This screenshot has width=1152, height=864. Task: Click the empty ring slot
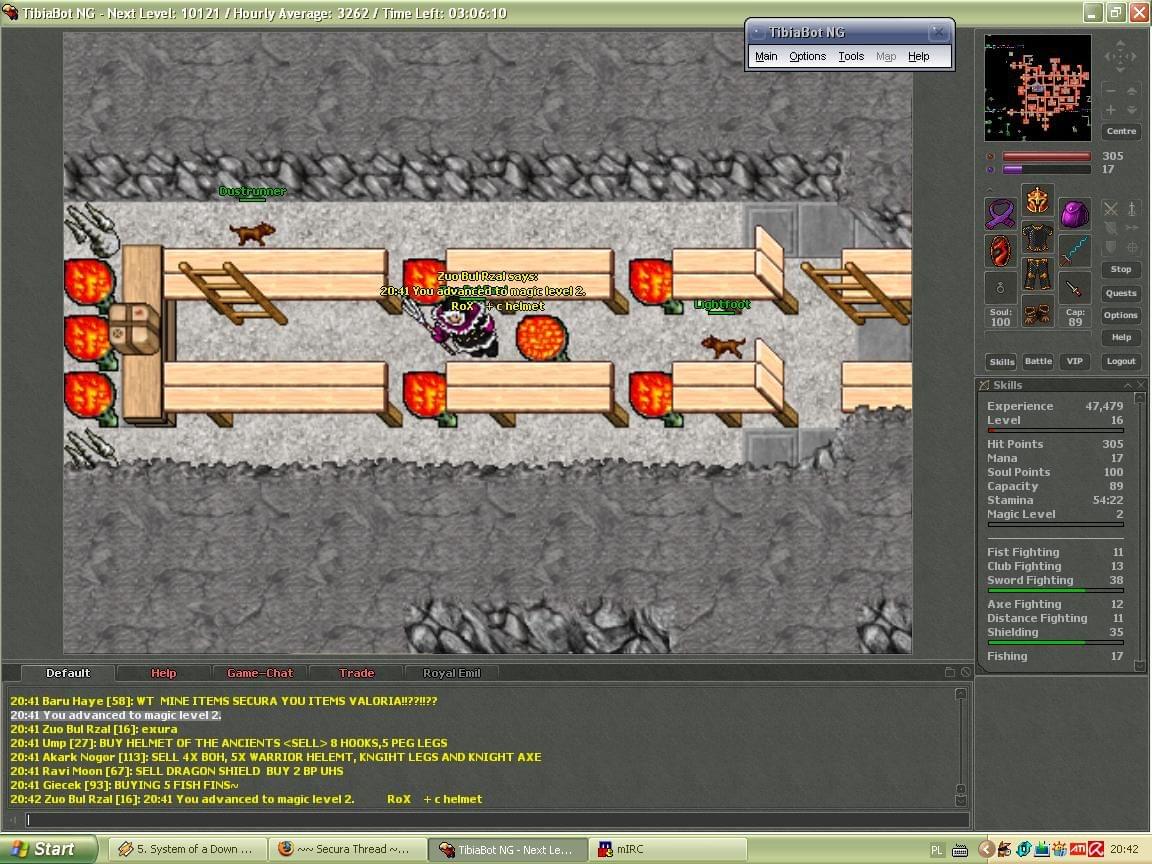[x=1001, y=288]
